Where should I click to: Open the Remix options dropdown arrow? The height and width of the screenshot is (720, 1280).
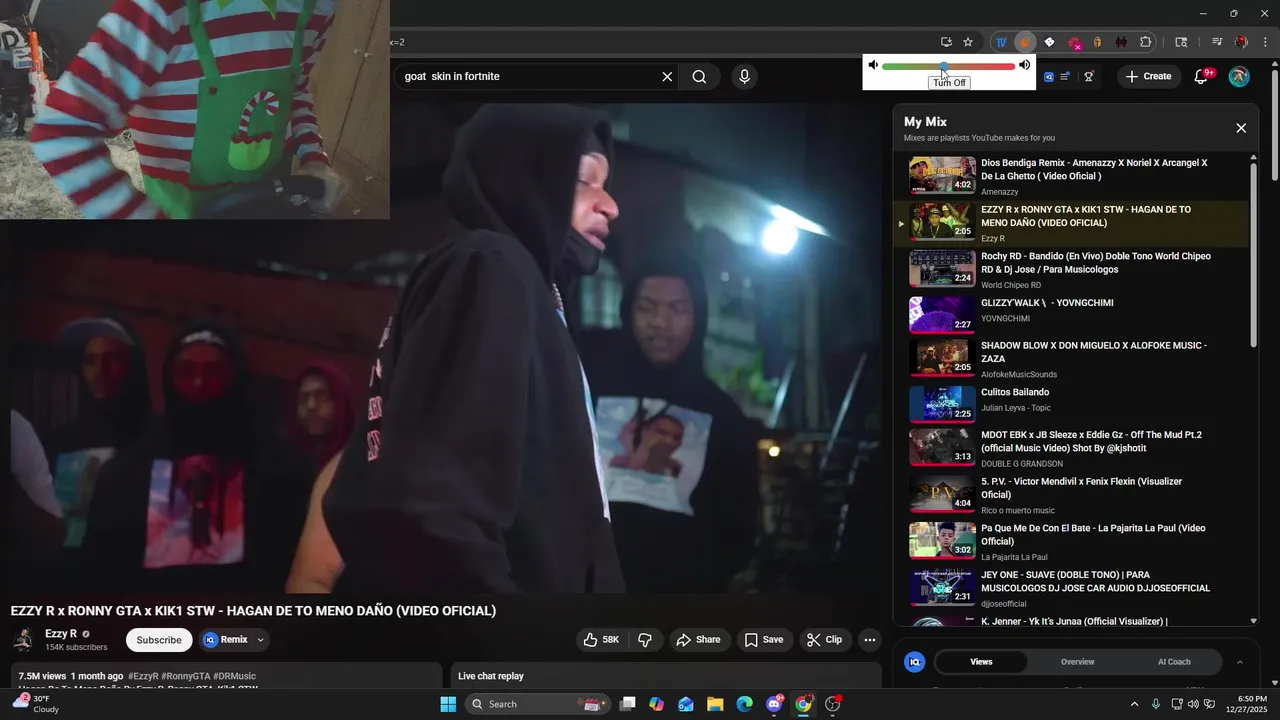click(261, 640)
